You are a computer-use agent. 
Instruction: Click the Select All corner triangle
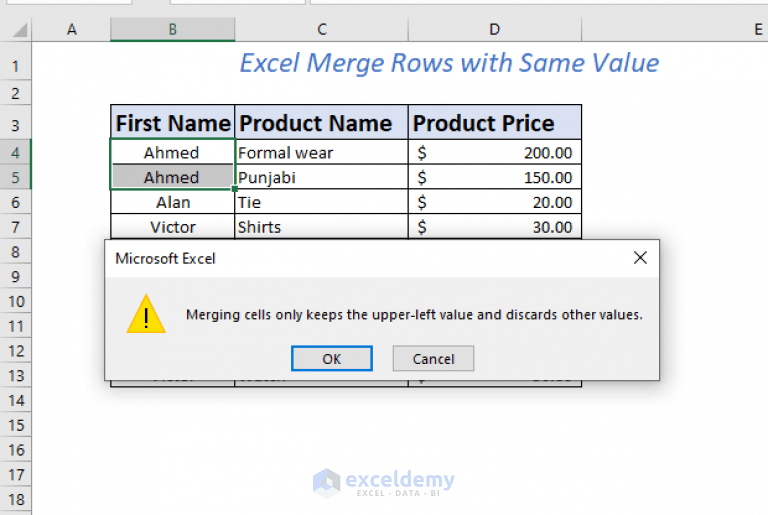[x=20, y=30]
